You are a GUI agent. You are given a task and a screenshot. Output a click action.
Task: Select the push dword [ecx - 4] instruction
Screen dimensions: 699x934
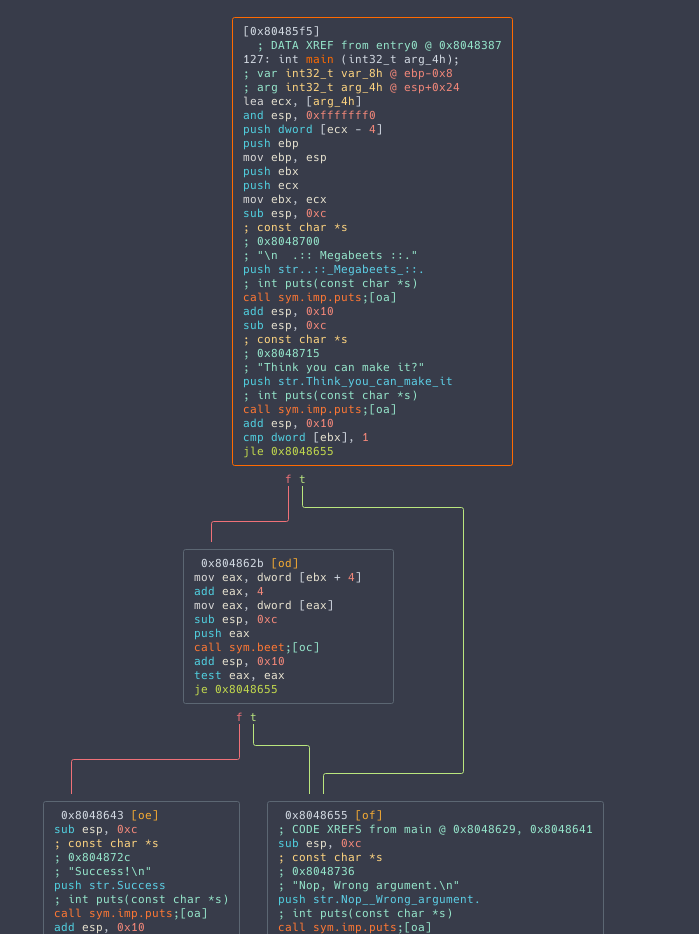point(312,129)
